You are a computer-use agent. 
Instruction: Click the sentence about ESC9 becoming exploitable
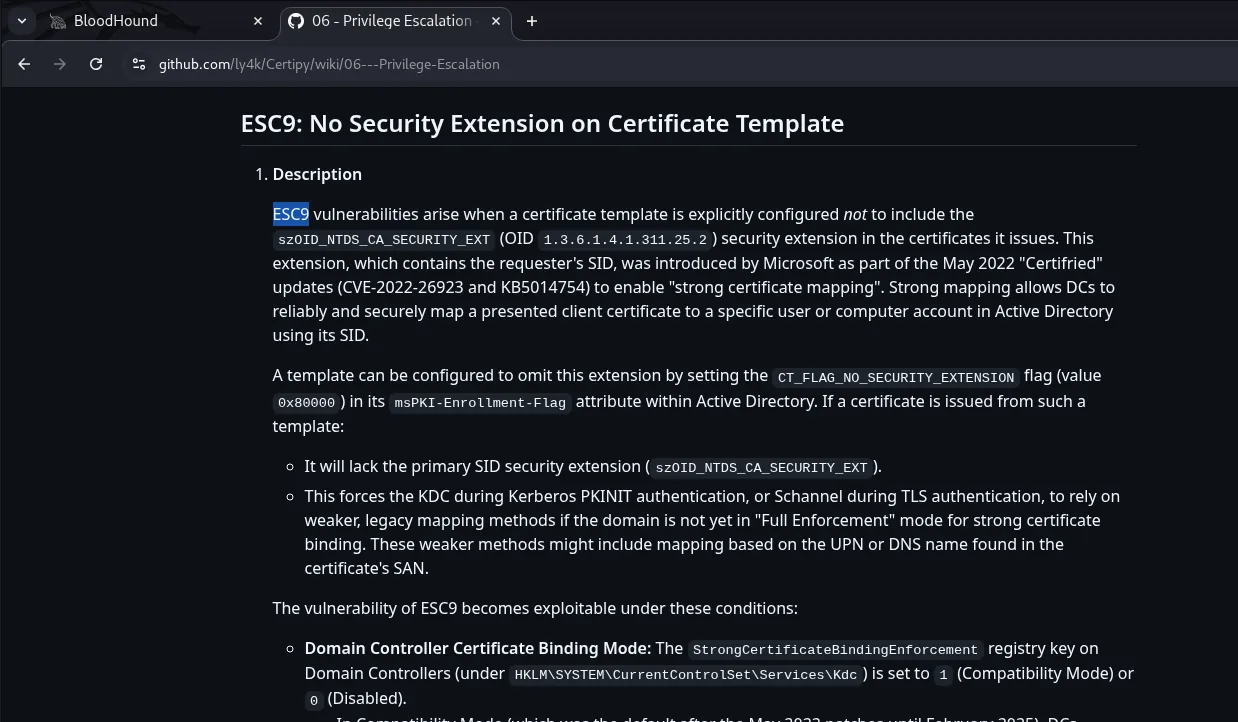[535, 608]
